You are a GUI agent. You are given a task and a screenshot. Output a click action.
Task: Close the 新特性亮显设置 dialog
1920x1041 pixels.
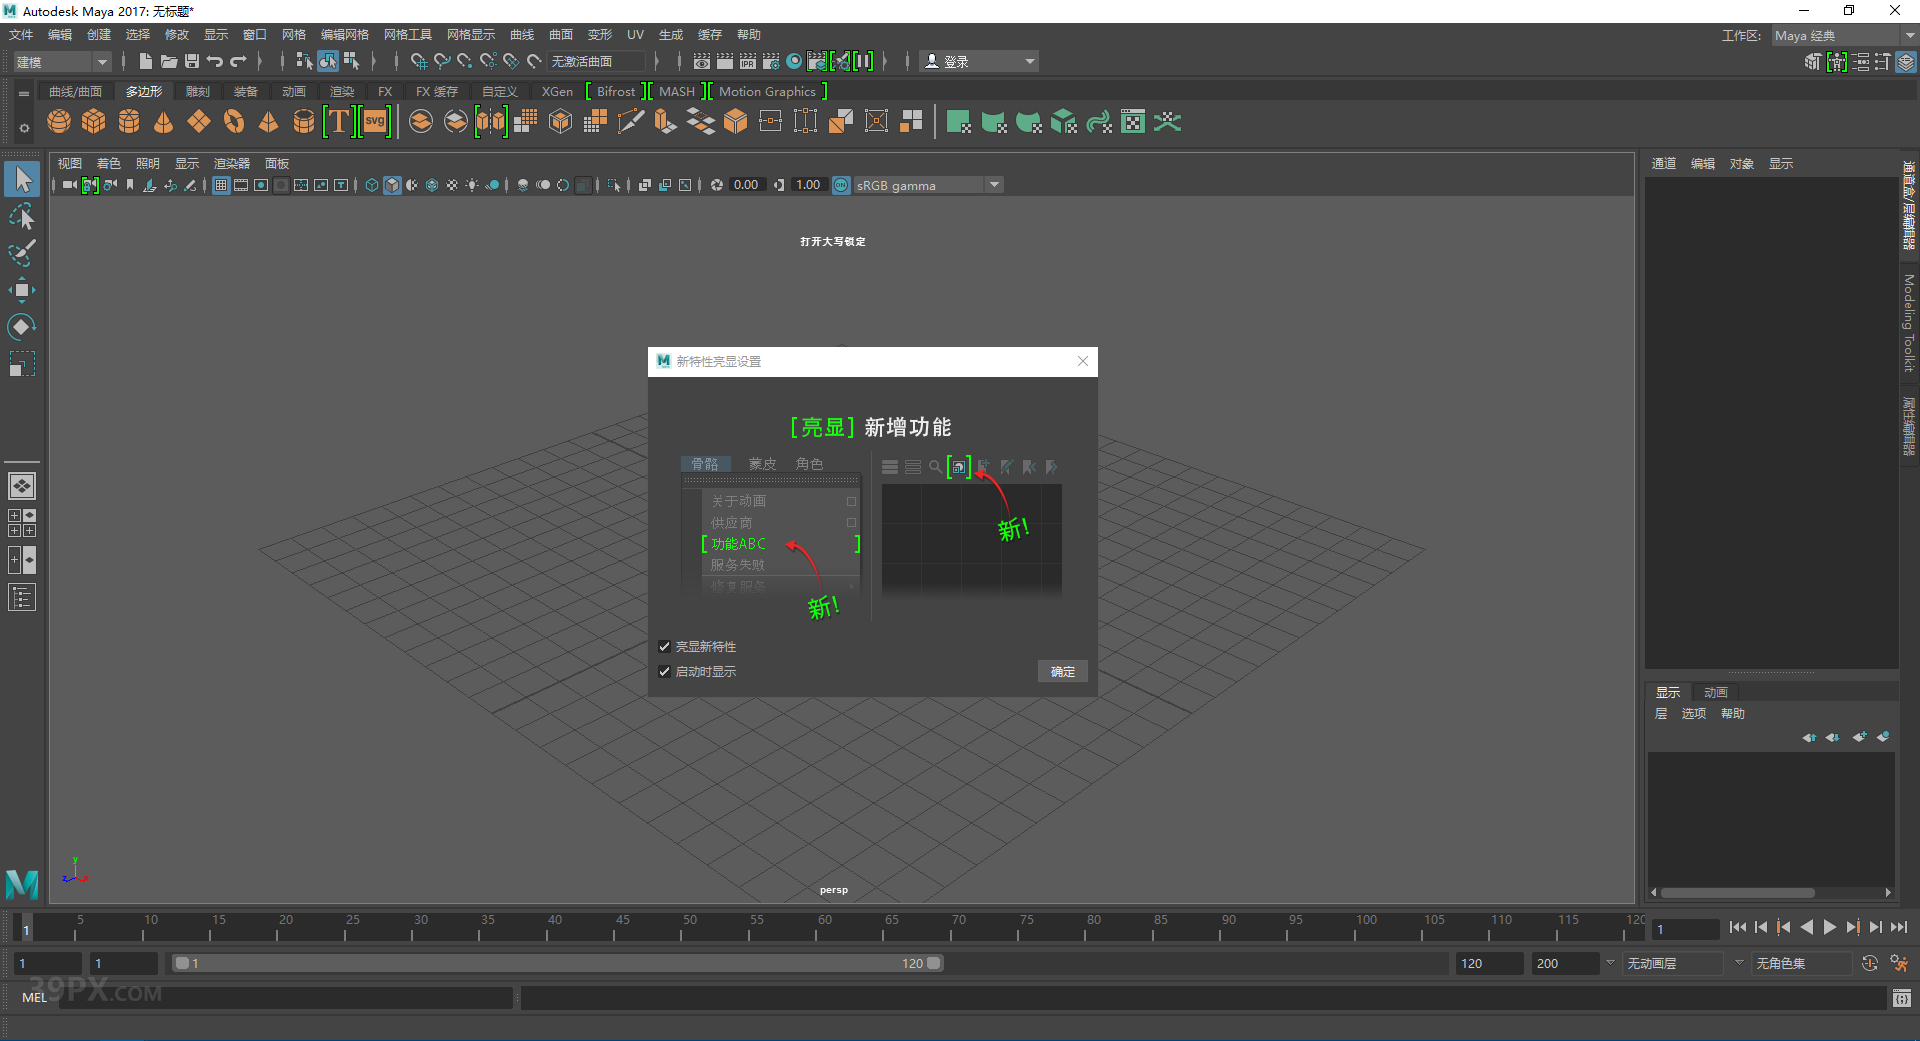tap(1083, 361)
